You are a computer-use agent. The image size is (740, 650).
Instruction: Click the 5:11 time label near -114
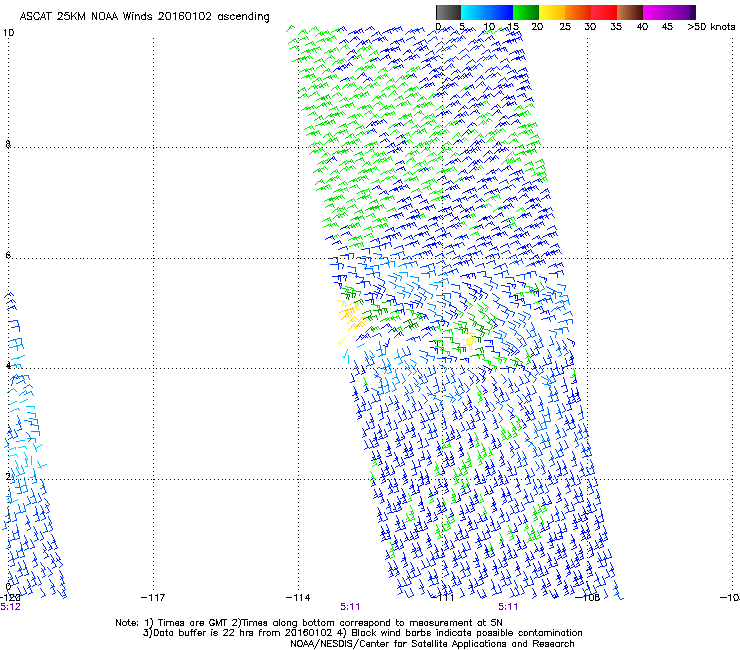350,607
